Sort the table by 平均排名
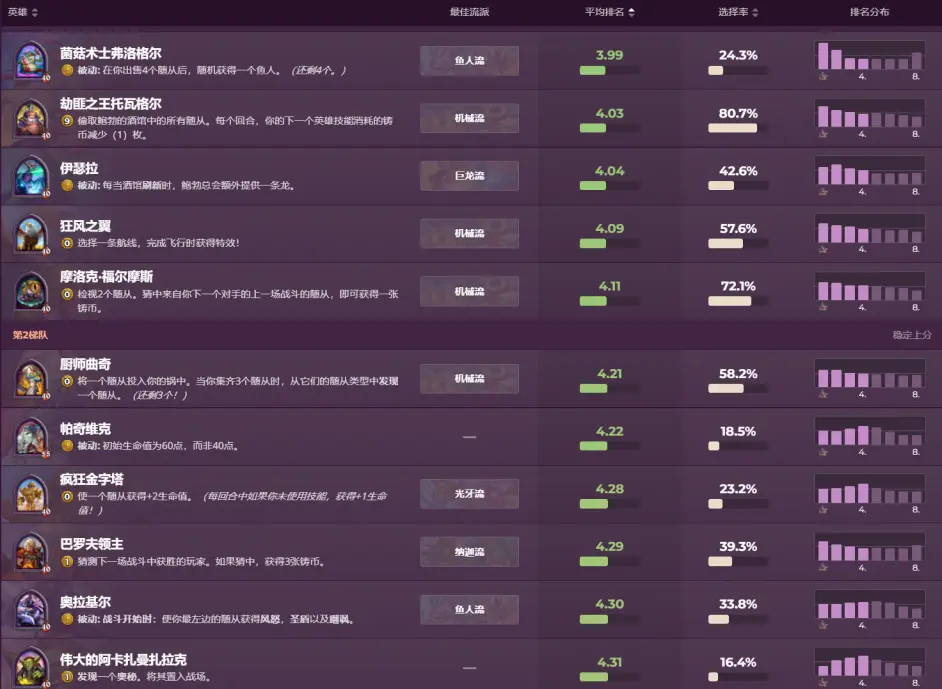 click(x=609, y=13)
